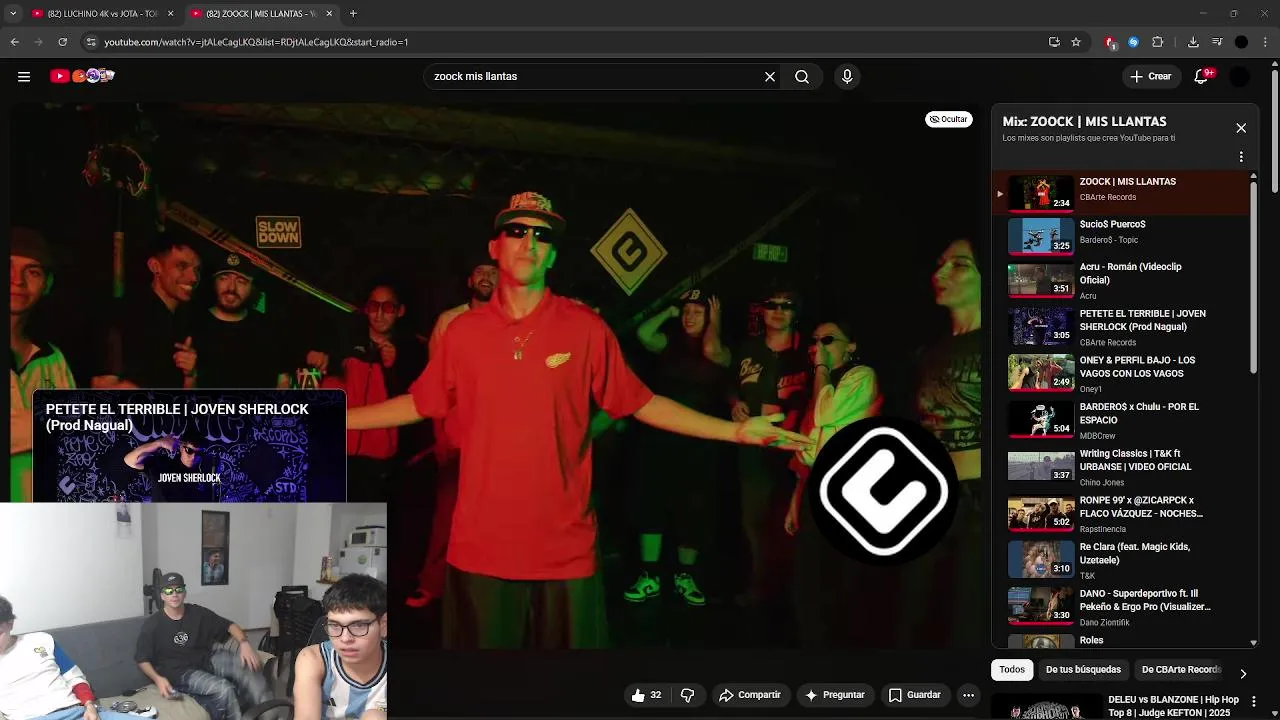Close the Mix playlist panel

pos(1241,128)
